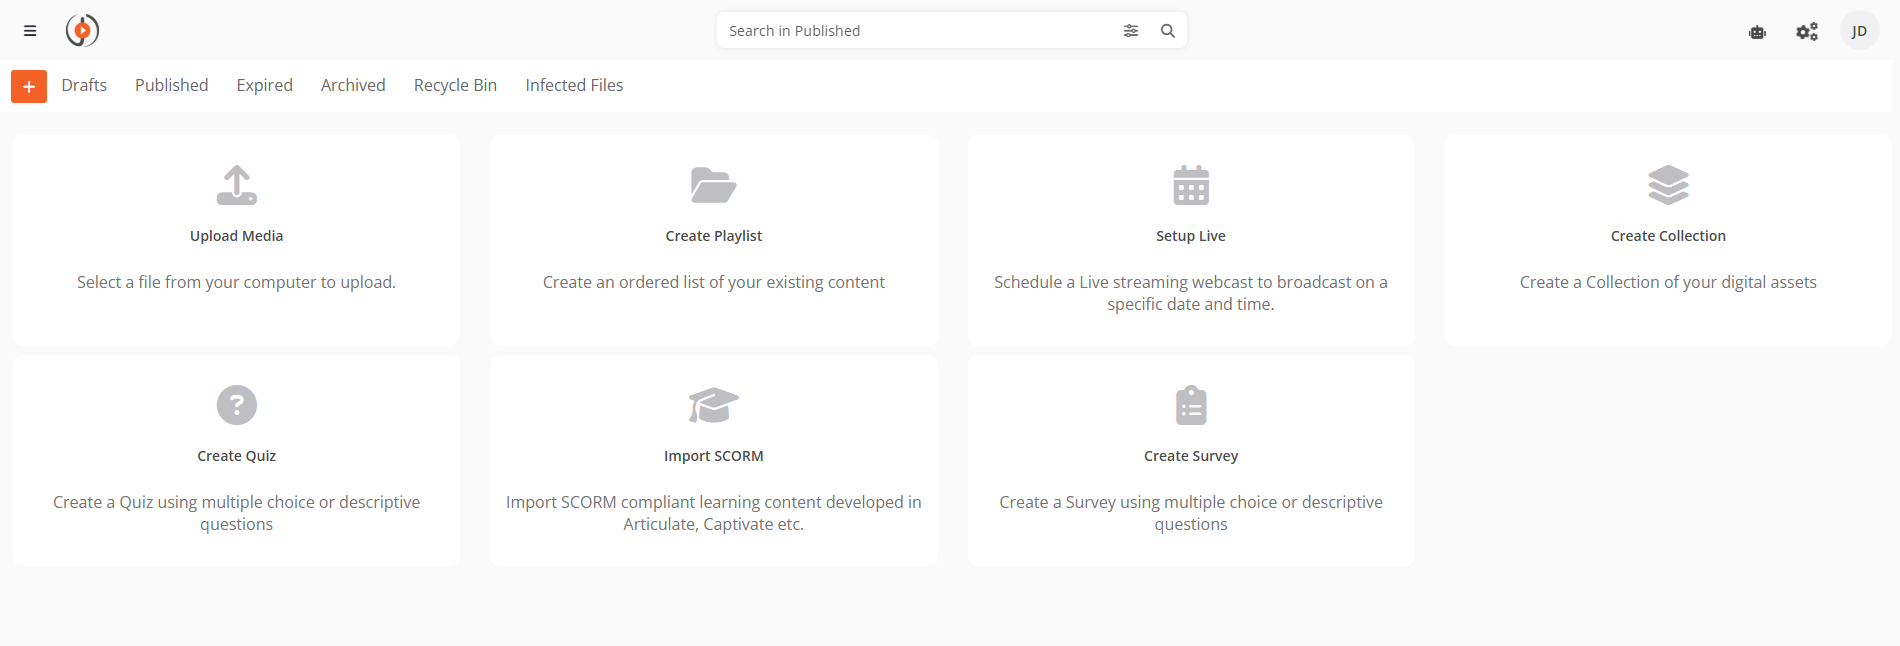Click the Create Survey clipboard icon
1900x646 pixels.
click(1191, 405)
